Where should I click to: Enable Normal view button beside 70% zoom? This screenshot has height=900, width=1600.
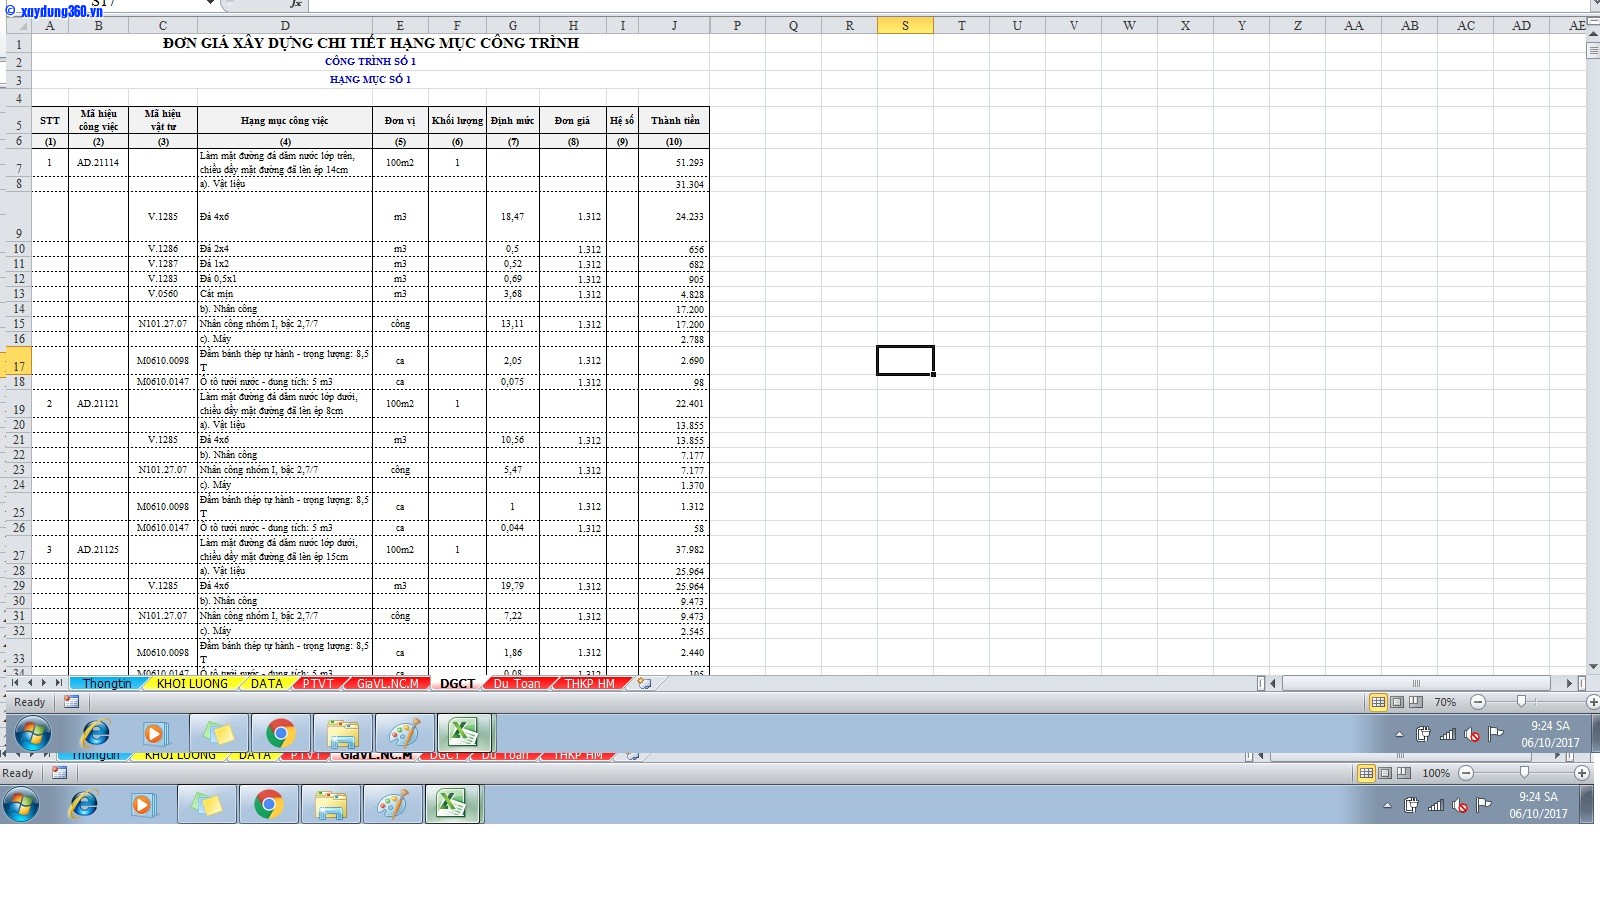point(1378,702)
